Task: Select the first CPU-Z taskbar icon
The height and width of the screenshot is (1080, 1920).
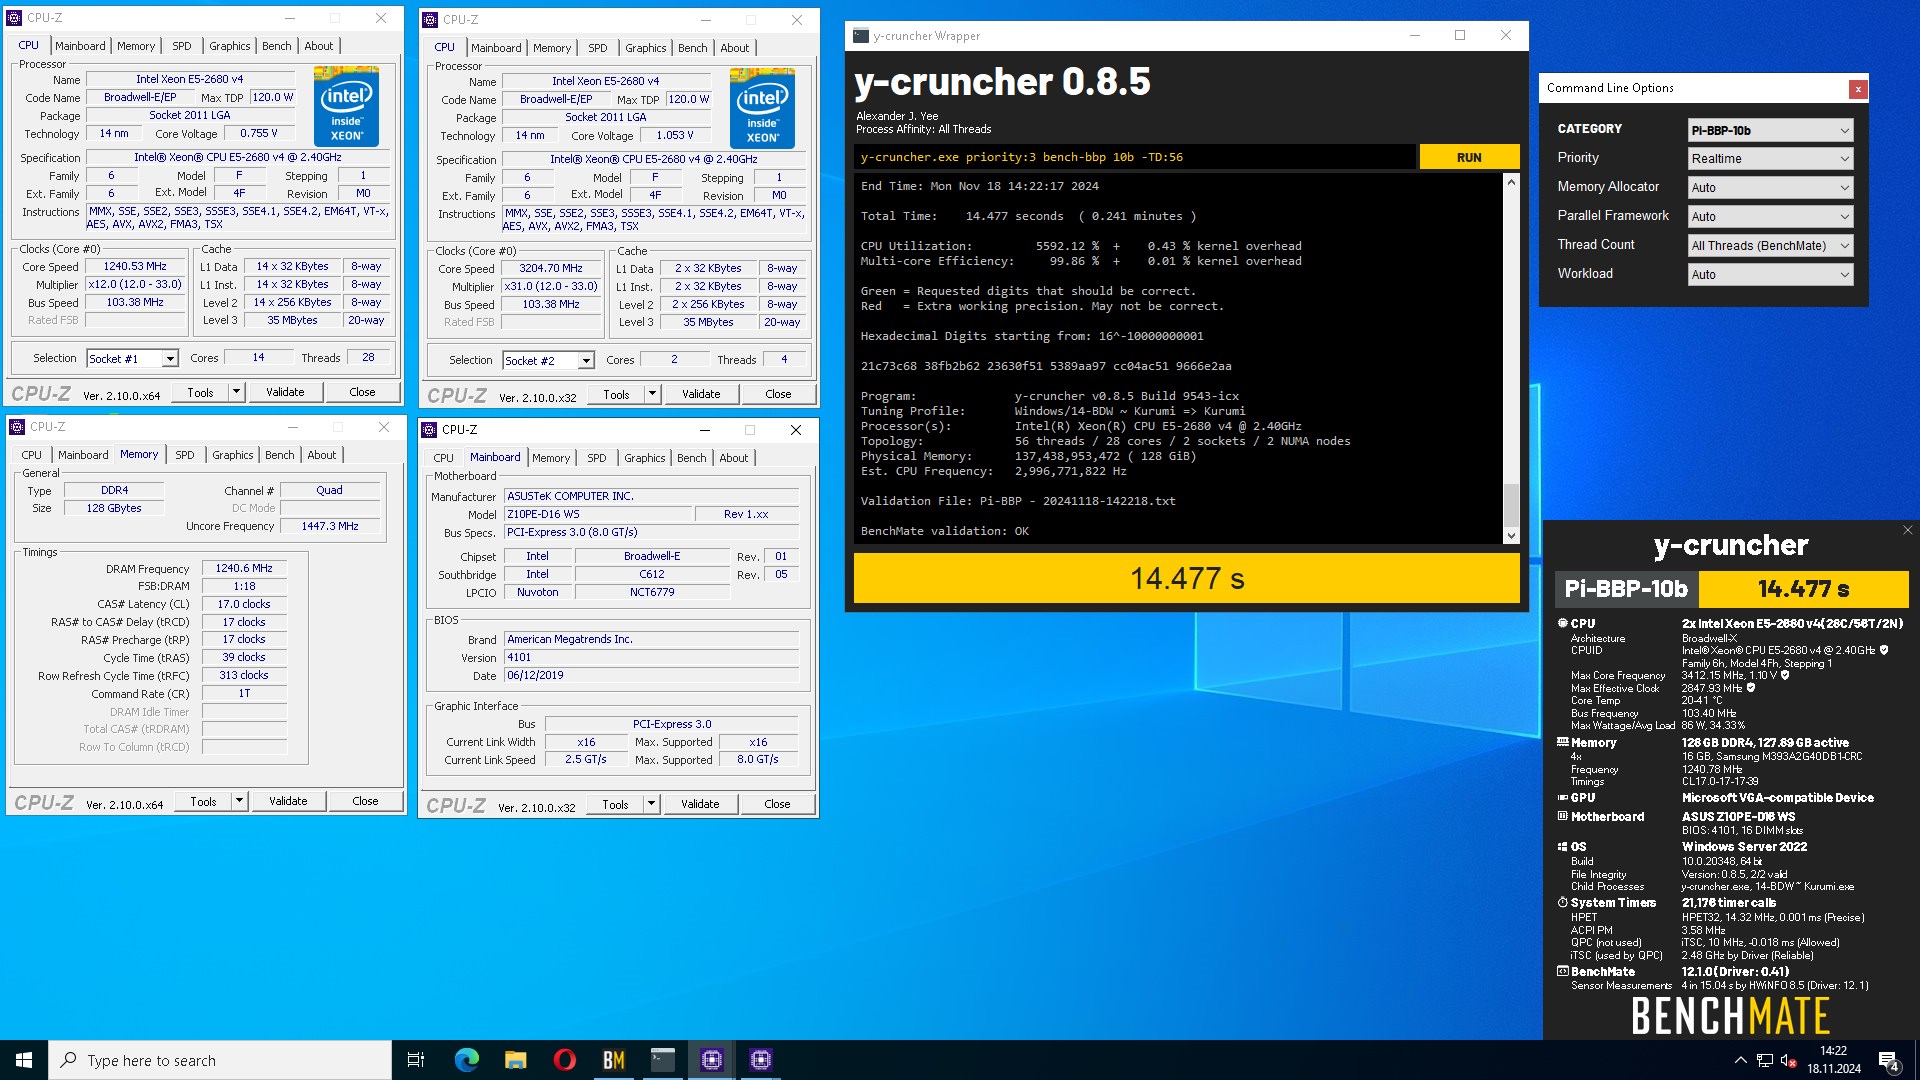Action: click(711, 1060)
